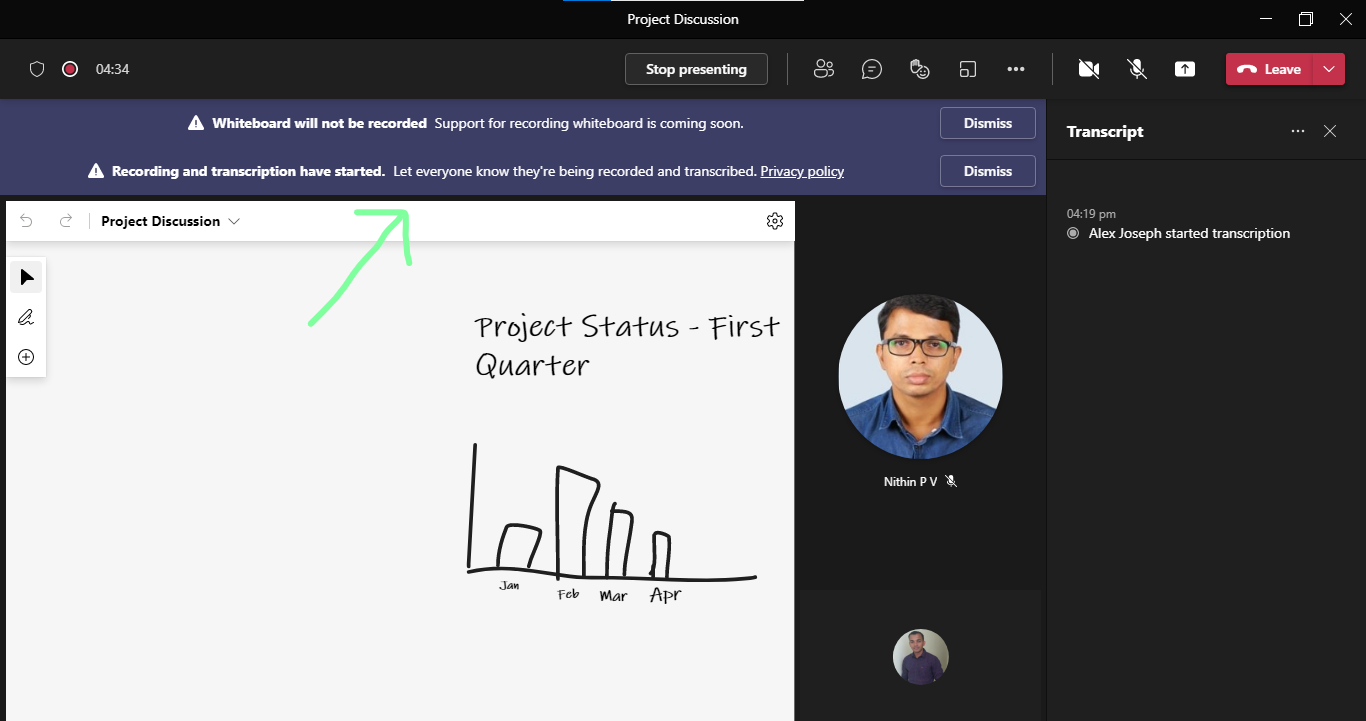1366x721 pixels.
Task: Undo the last whiteboard action
Action: [26, 221]
